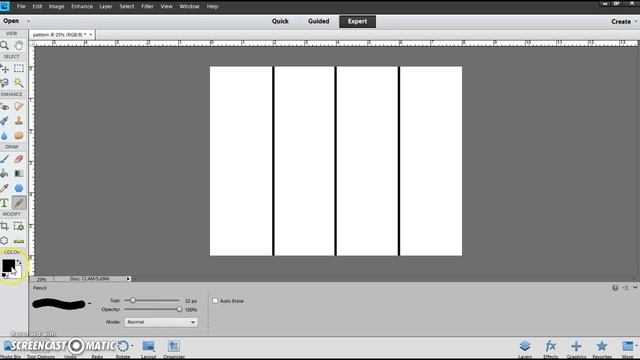
Task: Select the Rectangular Marquee tool
Action: (19, 69)
